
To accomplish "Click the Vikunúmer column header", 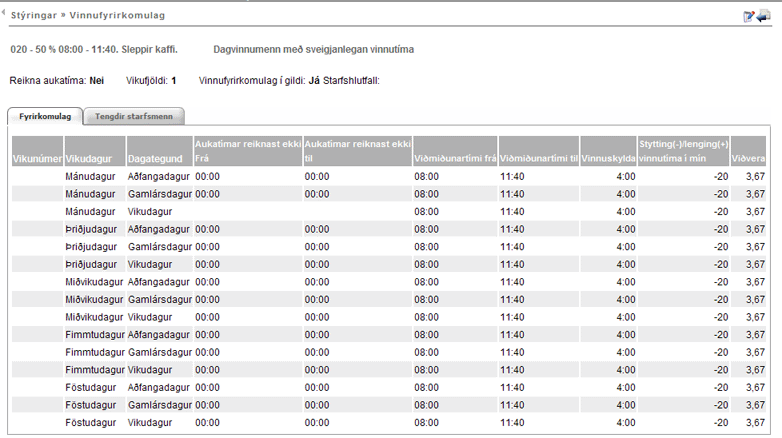I will (x=37, y=151).
